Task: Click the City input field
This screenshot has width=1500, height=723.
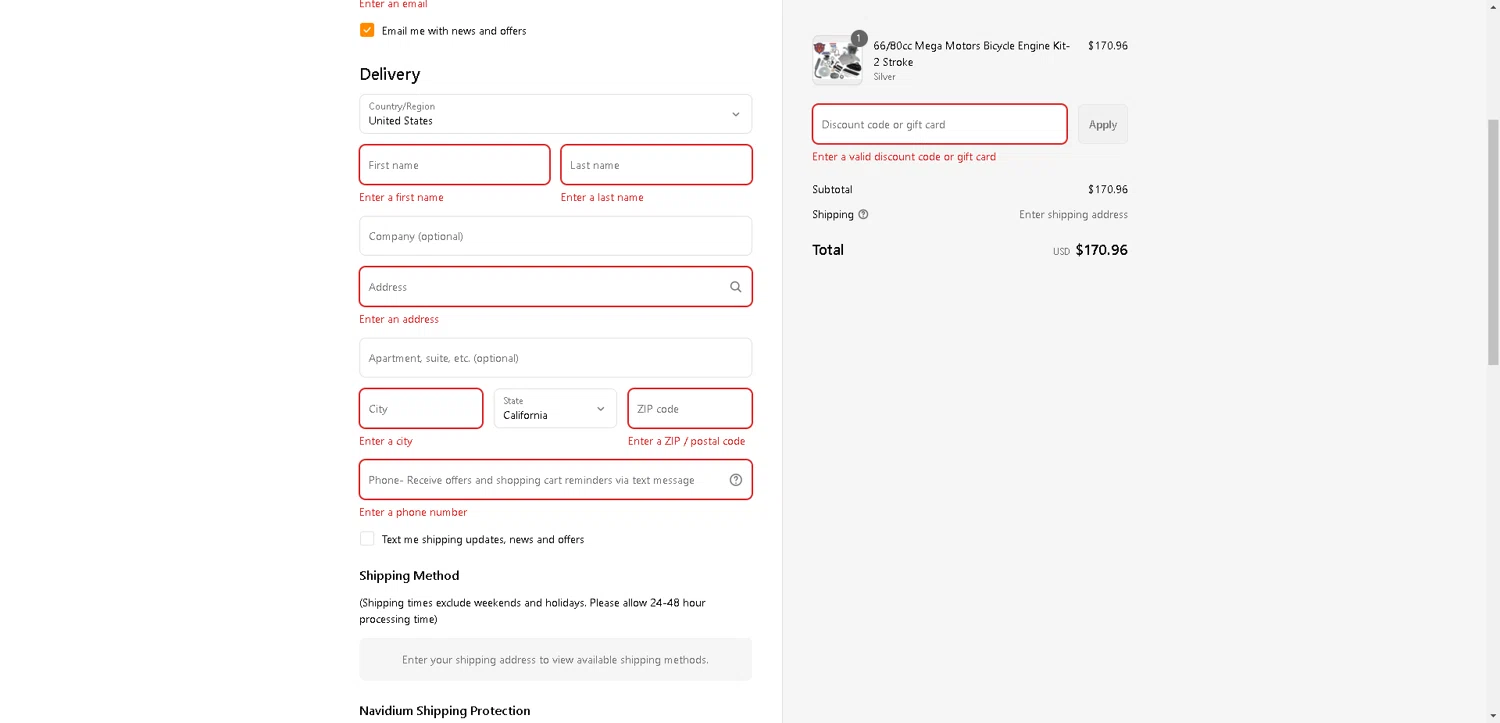Action: click(x=421, y=409)
